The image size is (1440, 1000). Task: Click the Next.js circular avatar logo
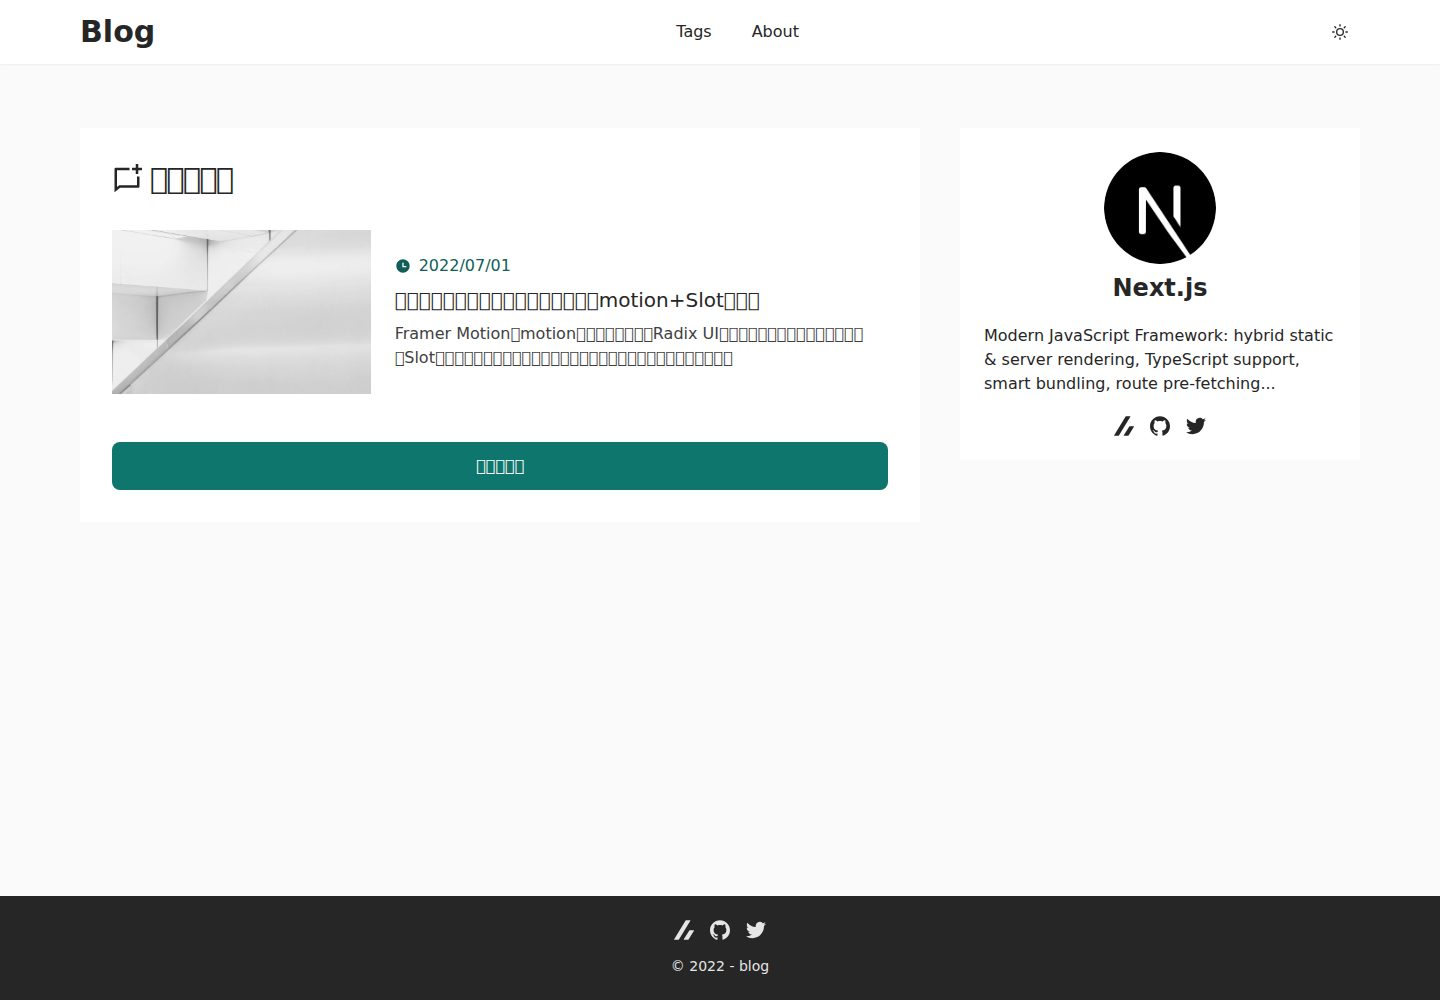(x=1160, y=208)
